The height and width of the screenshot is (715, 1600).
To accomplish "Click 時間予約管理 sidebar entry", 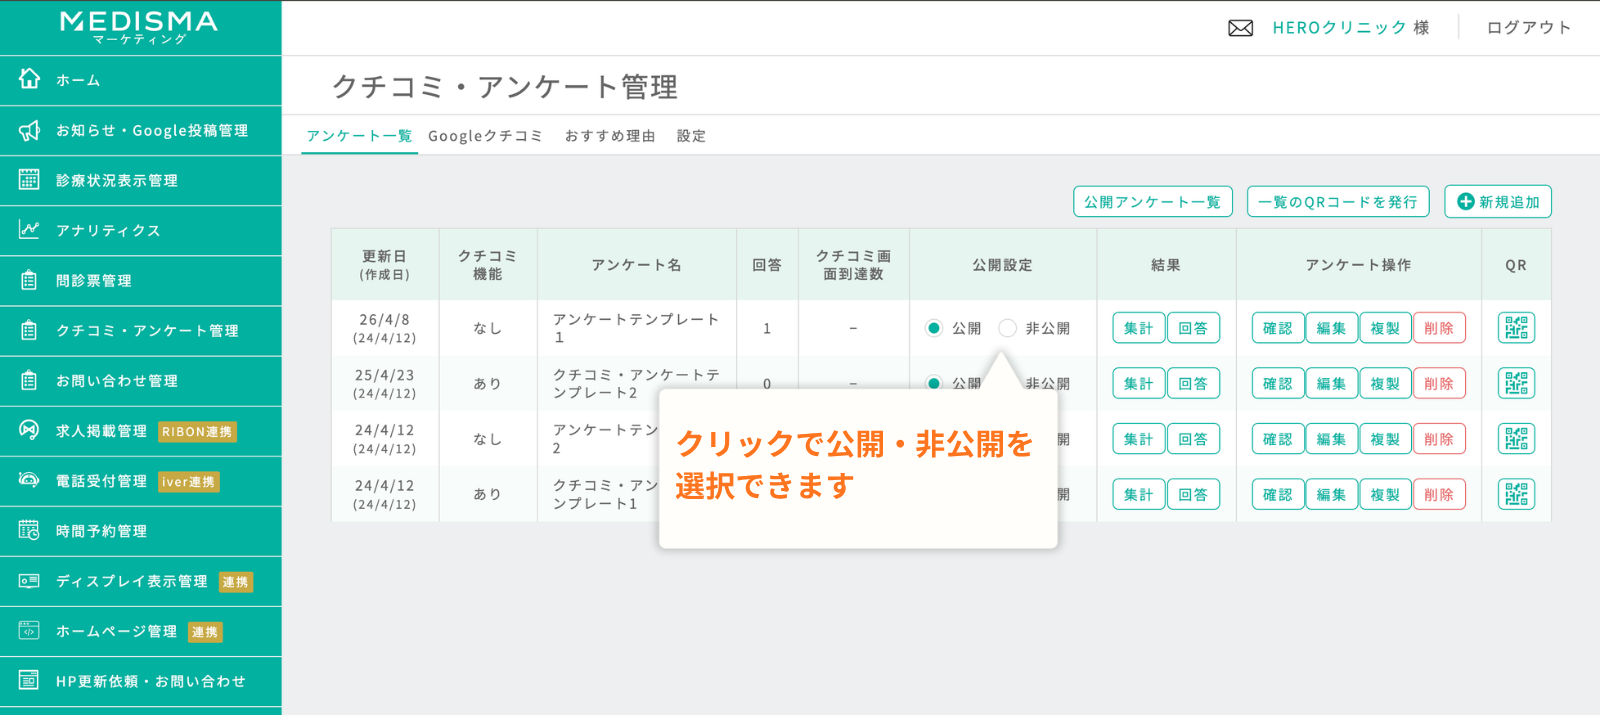I will pos(140,531).
